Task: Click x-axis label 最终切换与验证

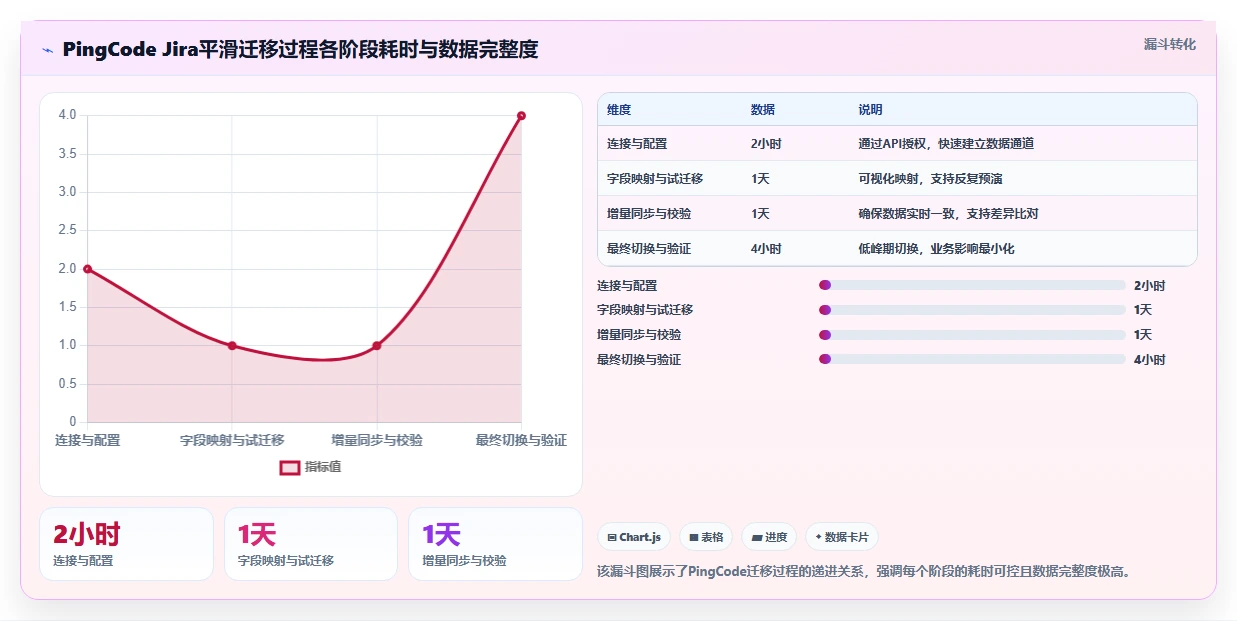Action: (521, 440)
